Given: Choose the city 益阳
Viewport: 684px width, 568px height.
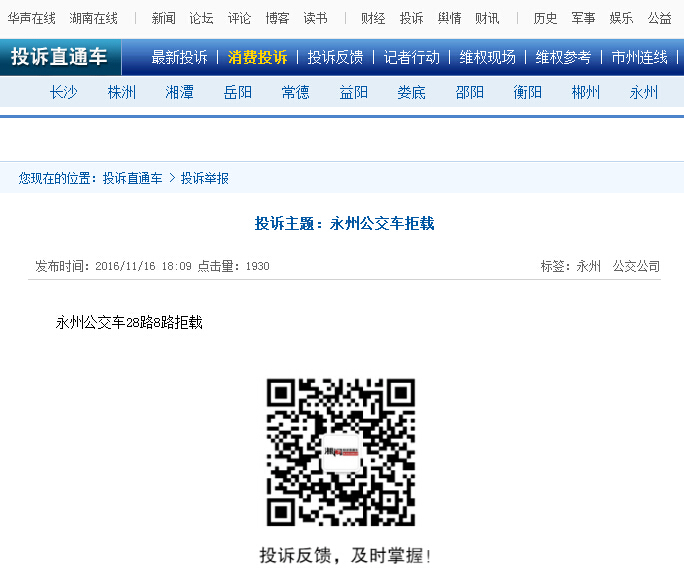Looking at the screenshot, I should pyautogui.click(x=353, y=92).
